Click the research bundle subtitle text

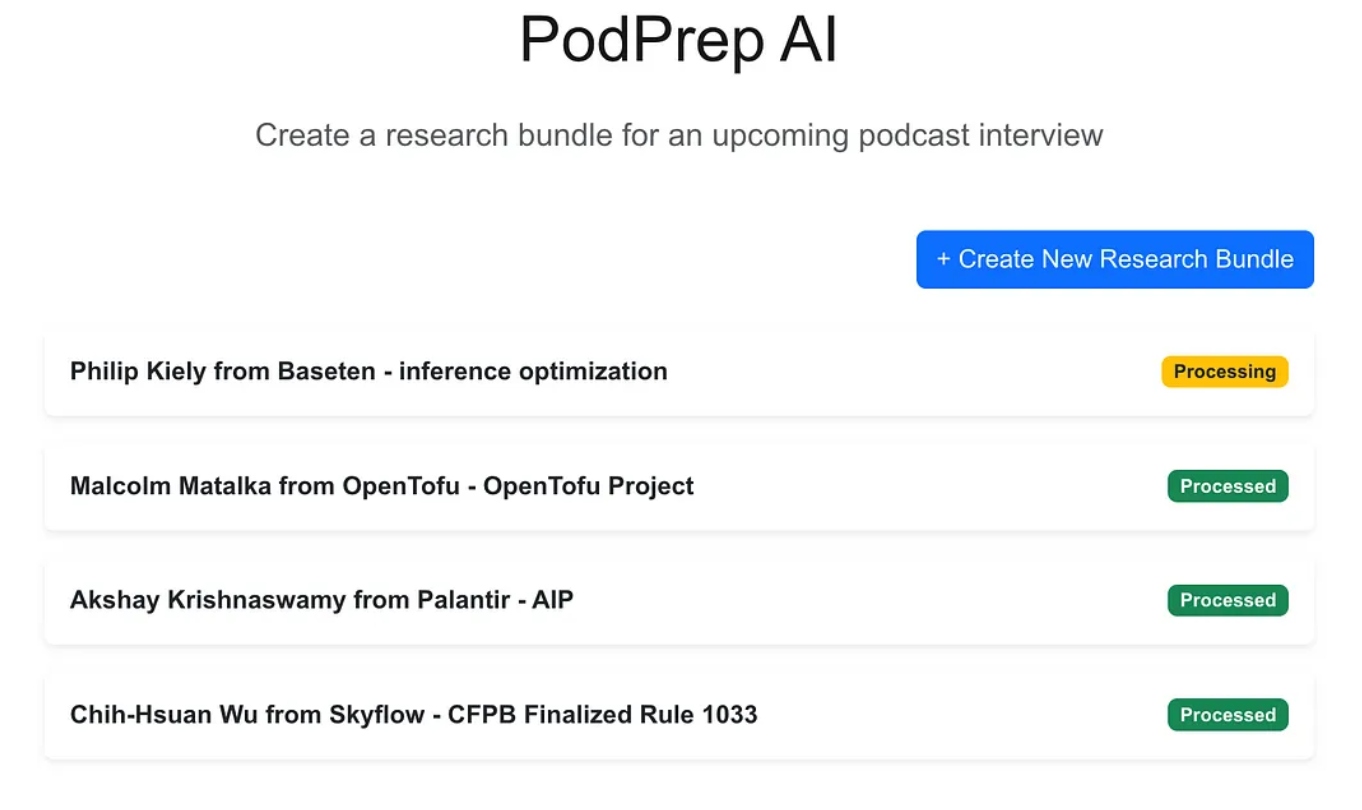coord(679,135)
